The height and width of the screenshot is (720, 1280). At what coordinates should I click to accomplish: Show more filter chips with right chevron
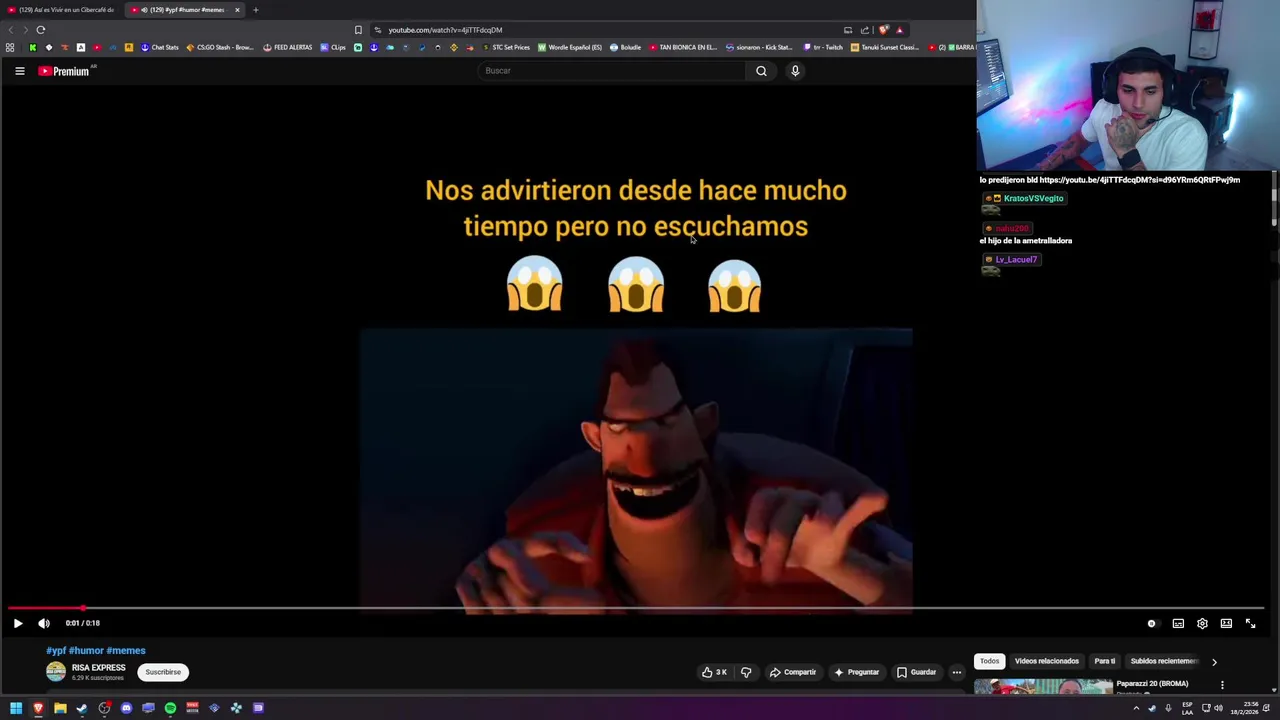1214,662
